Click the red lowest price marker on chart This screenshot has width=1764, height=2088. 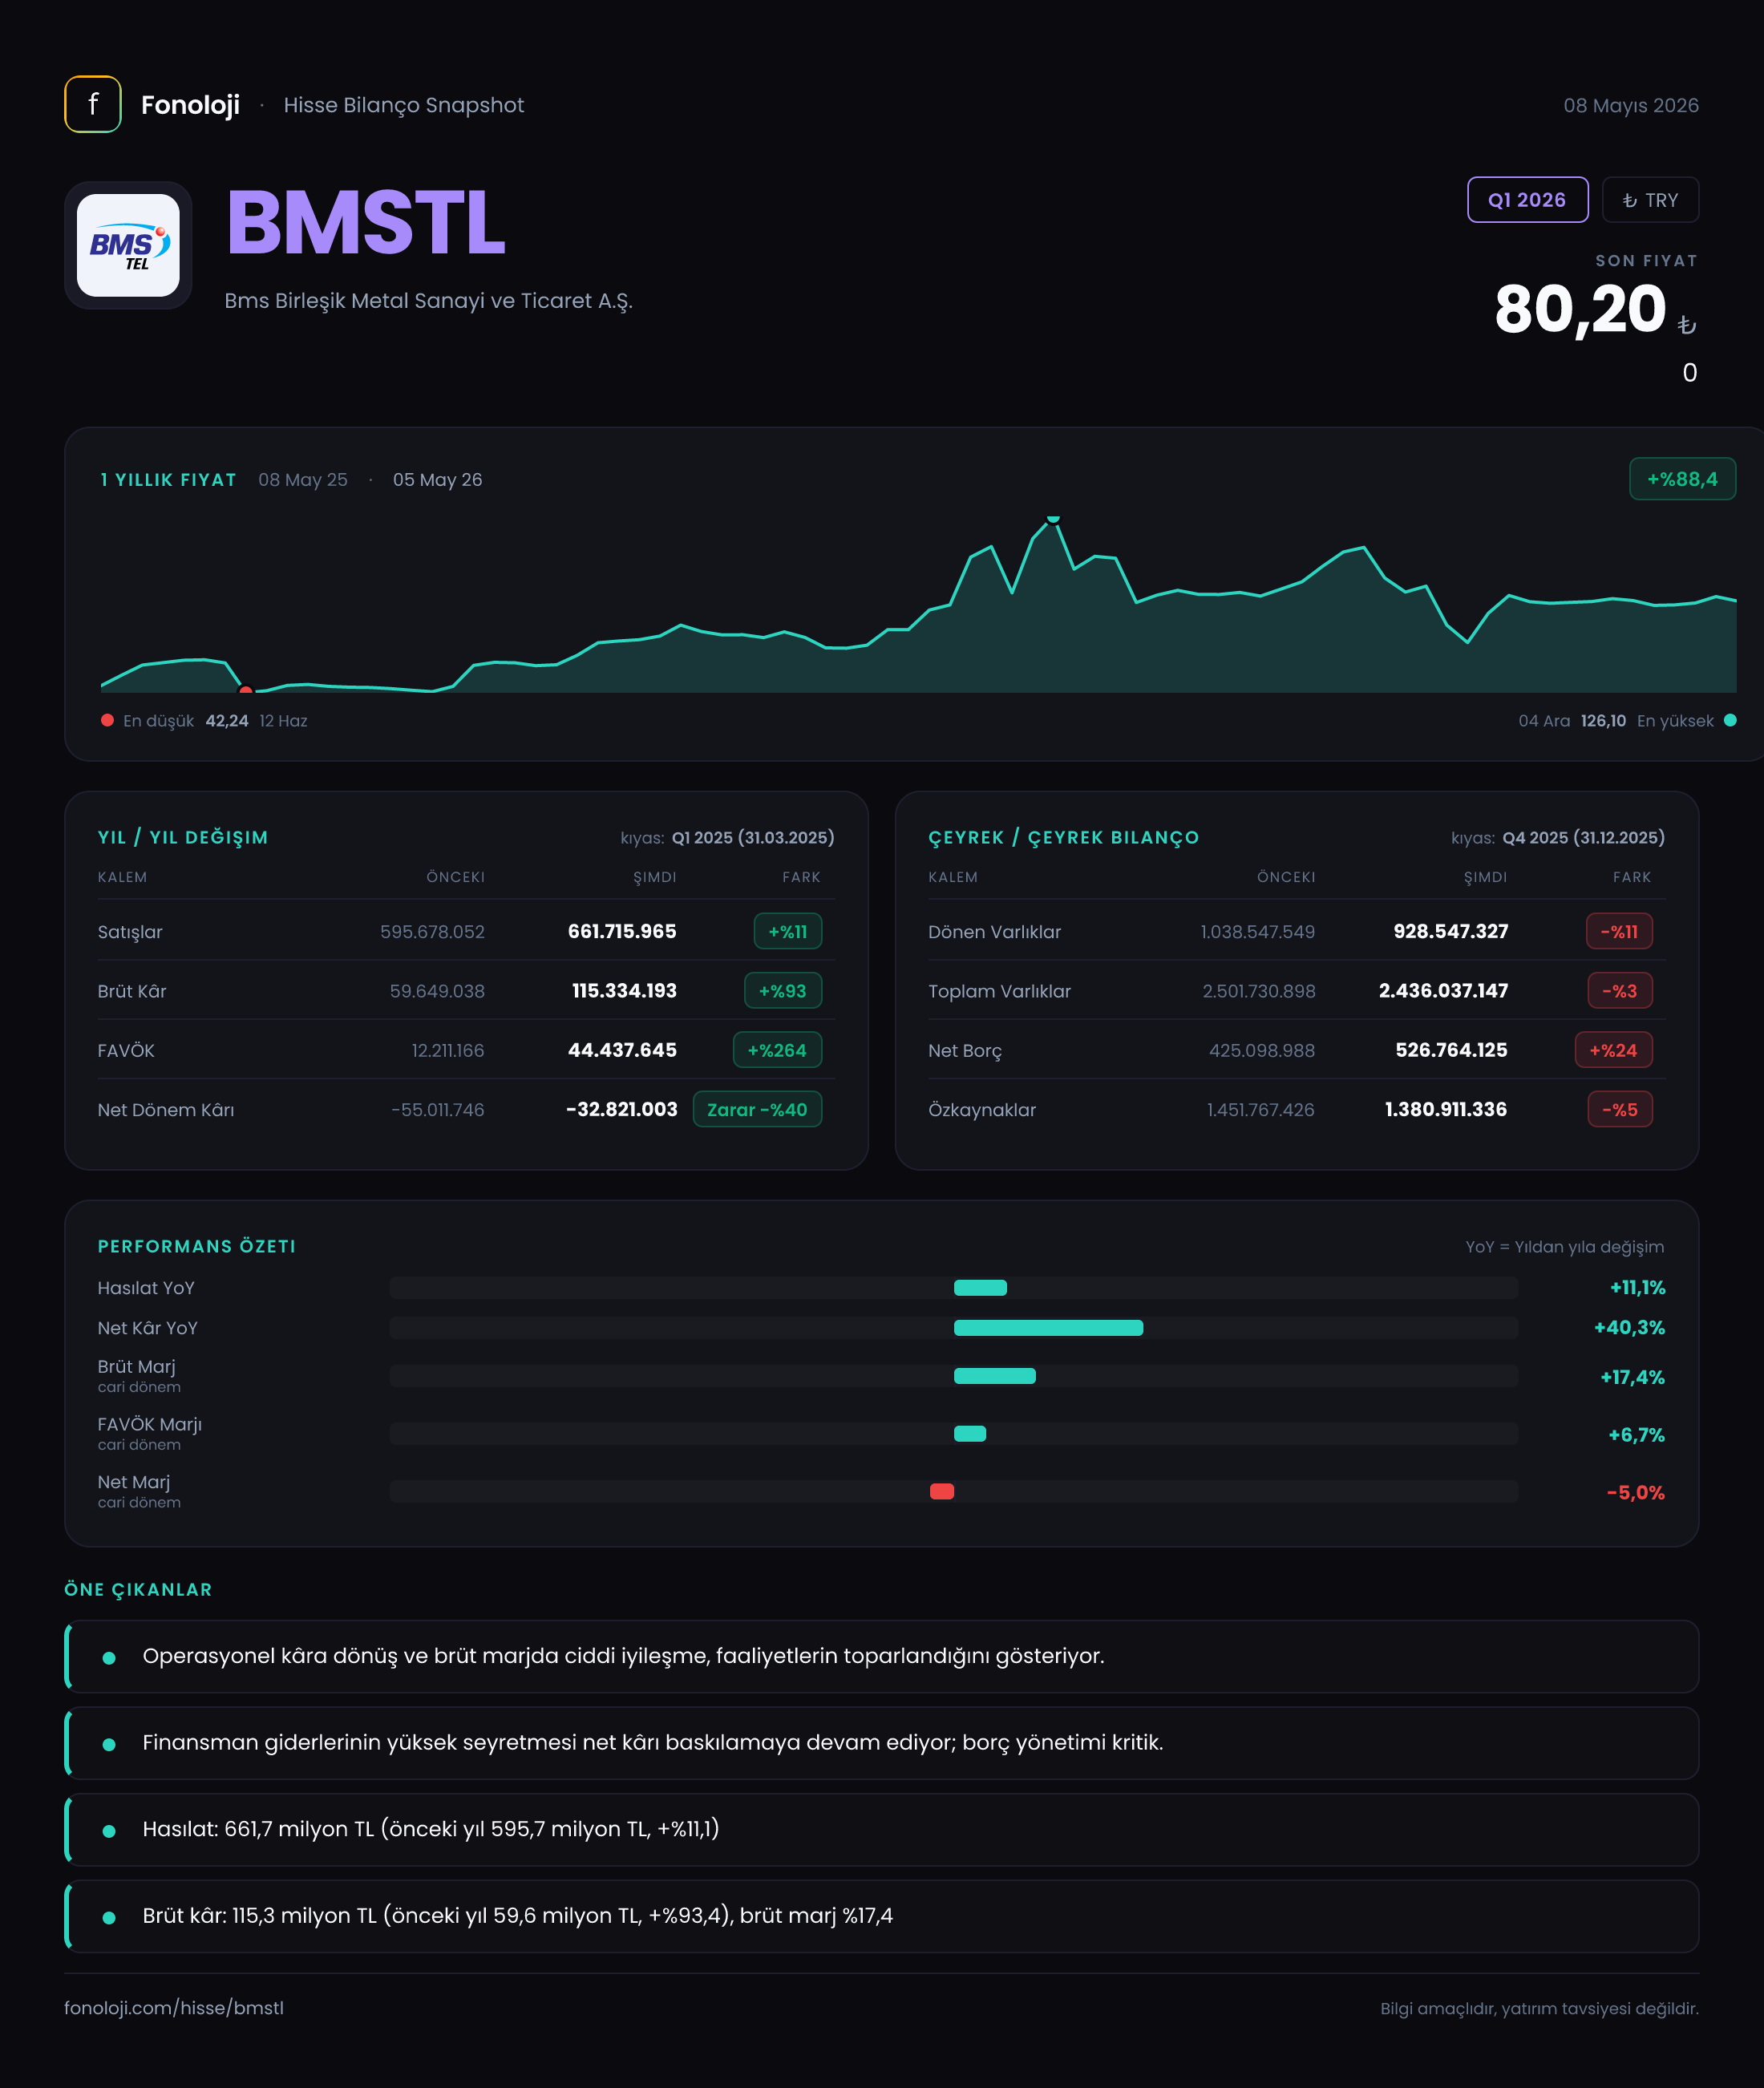tap(246, 690)
